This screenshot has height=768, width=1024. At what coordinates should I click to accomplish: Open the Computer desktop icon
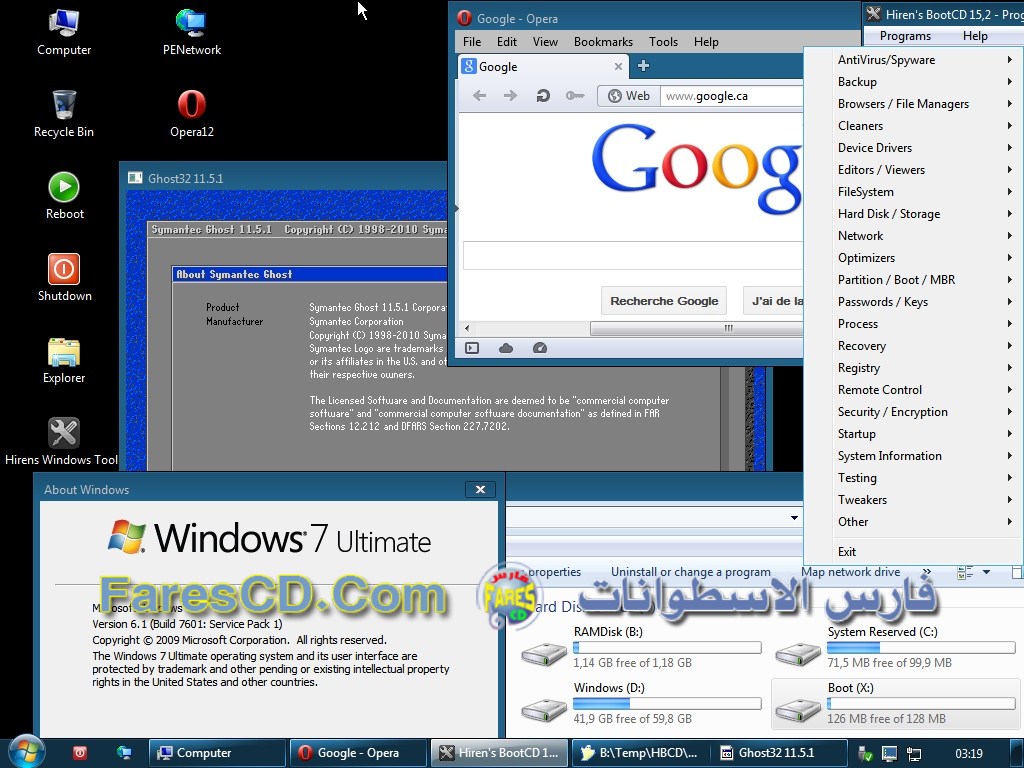64,33
